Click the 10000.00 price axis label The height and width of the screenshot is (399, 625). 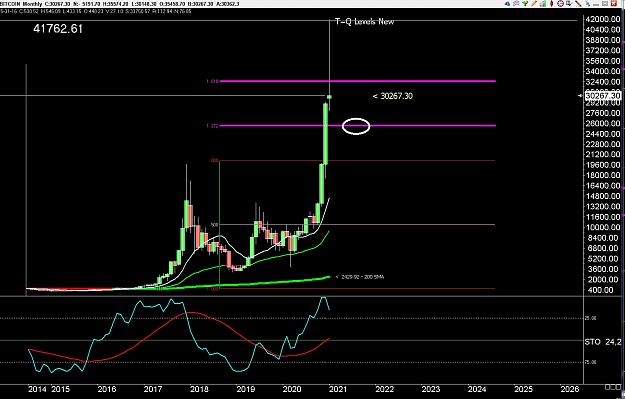pos(602,227)
